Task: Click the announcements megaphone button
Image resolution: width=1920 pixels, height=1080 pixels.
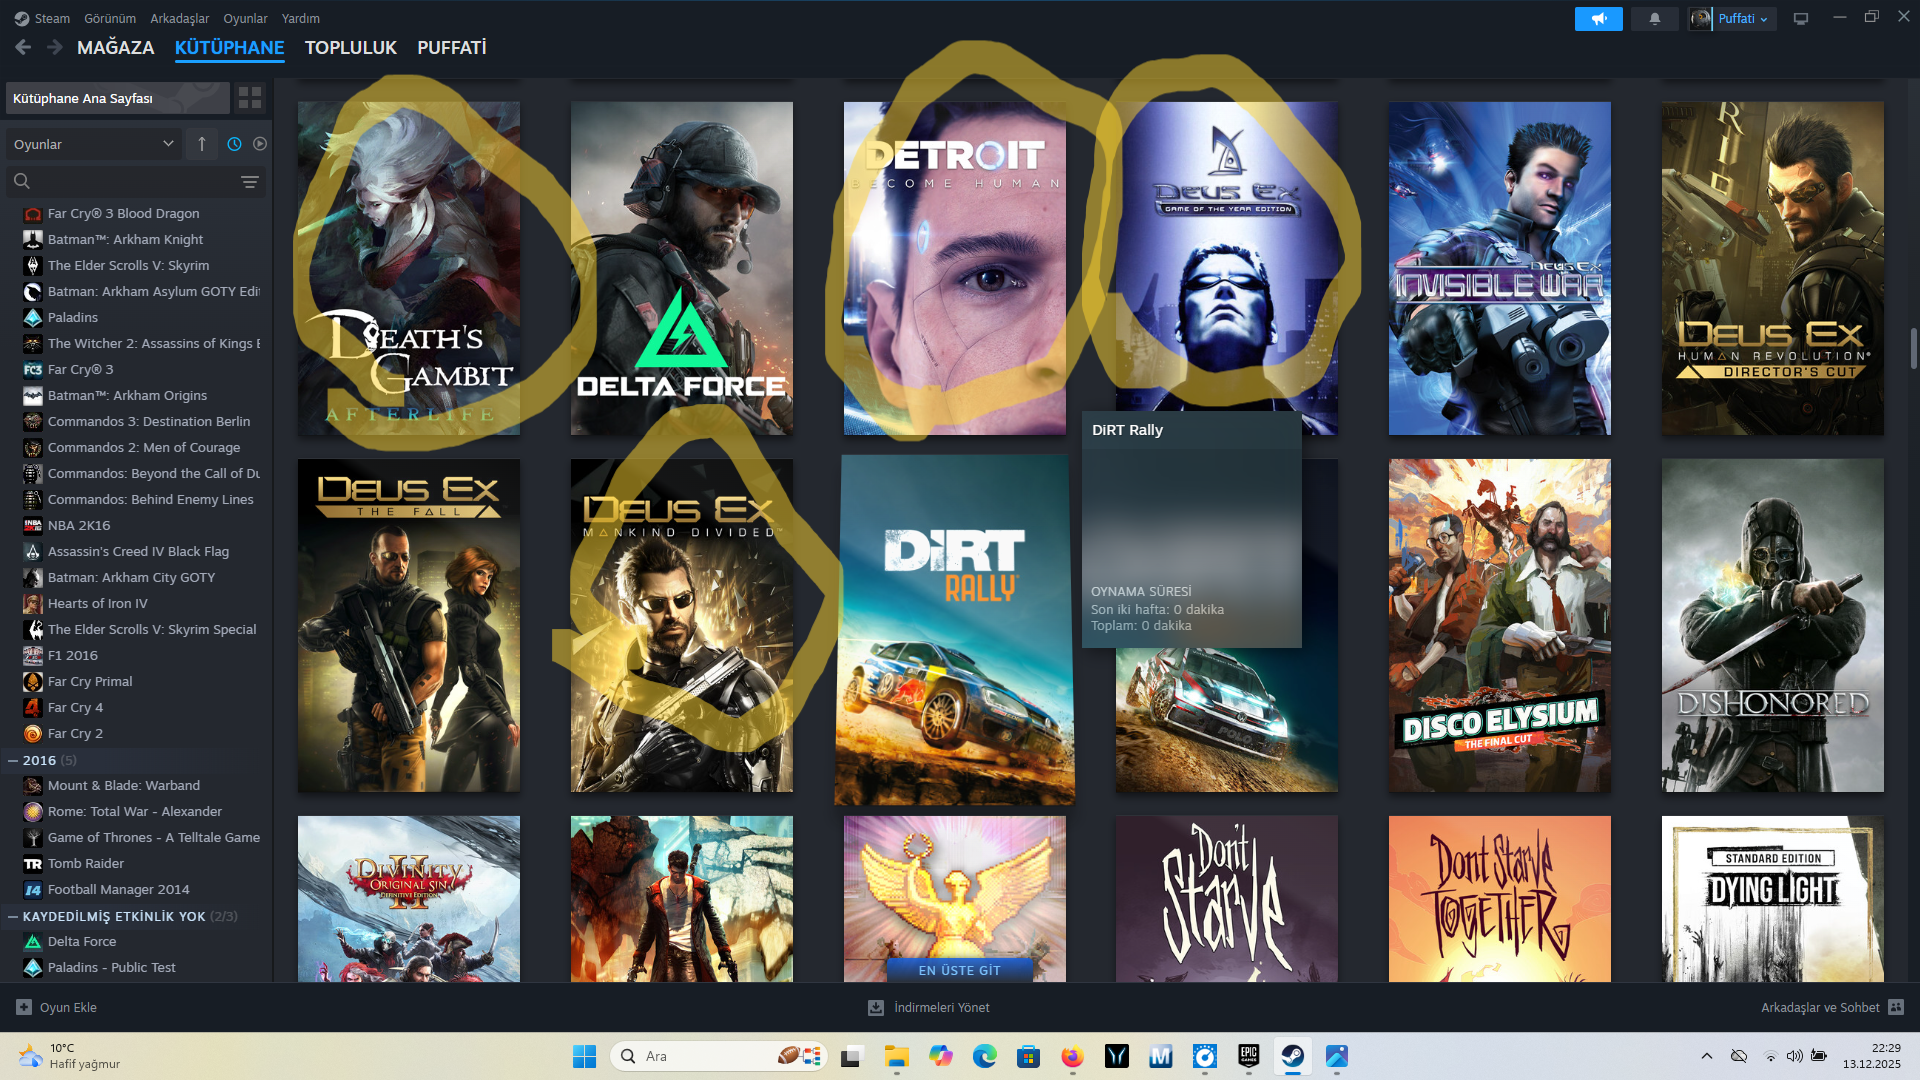Action: click(x=1598, y=19)
